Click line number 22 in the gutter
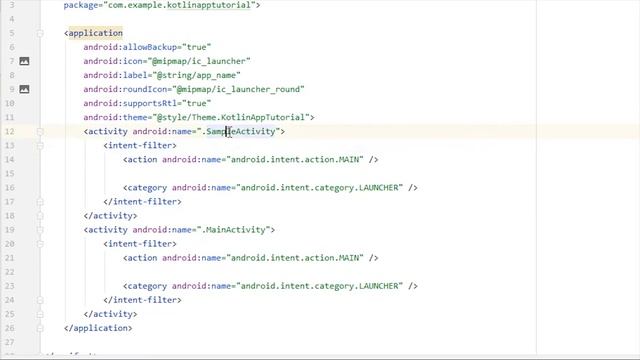 [x=10, y=272]
